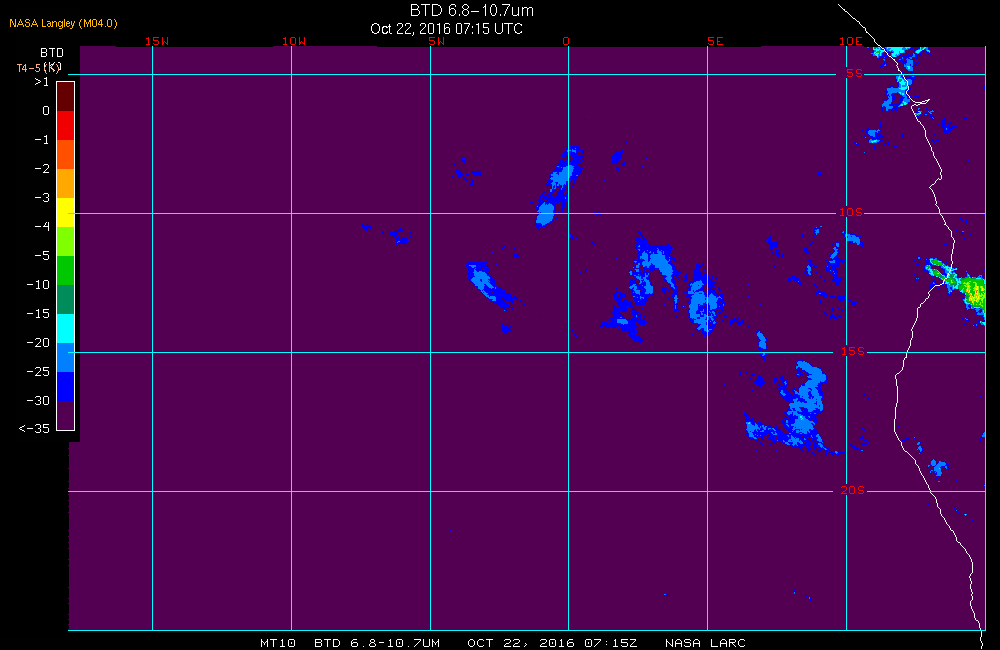Click the yellow legend color block
1000x650 pixels.
tap(66, 212)
